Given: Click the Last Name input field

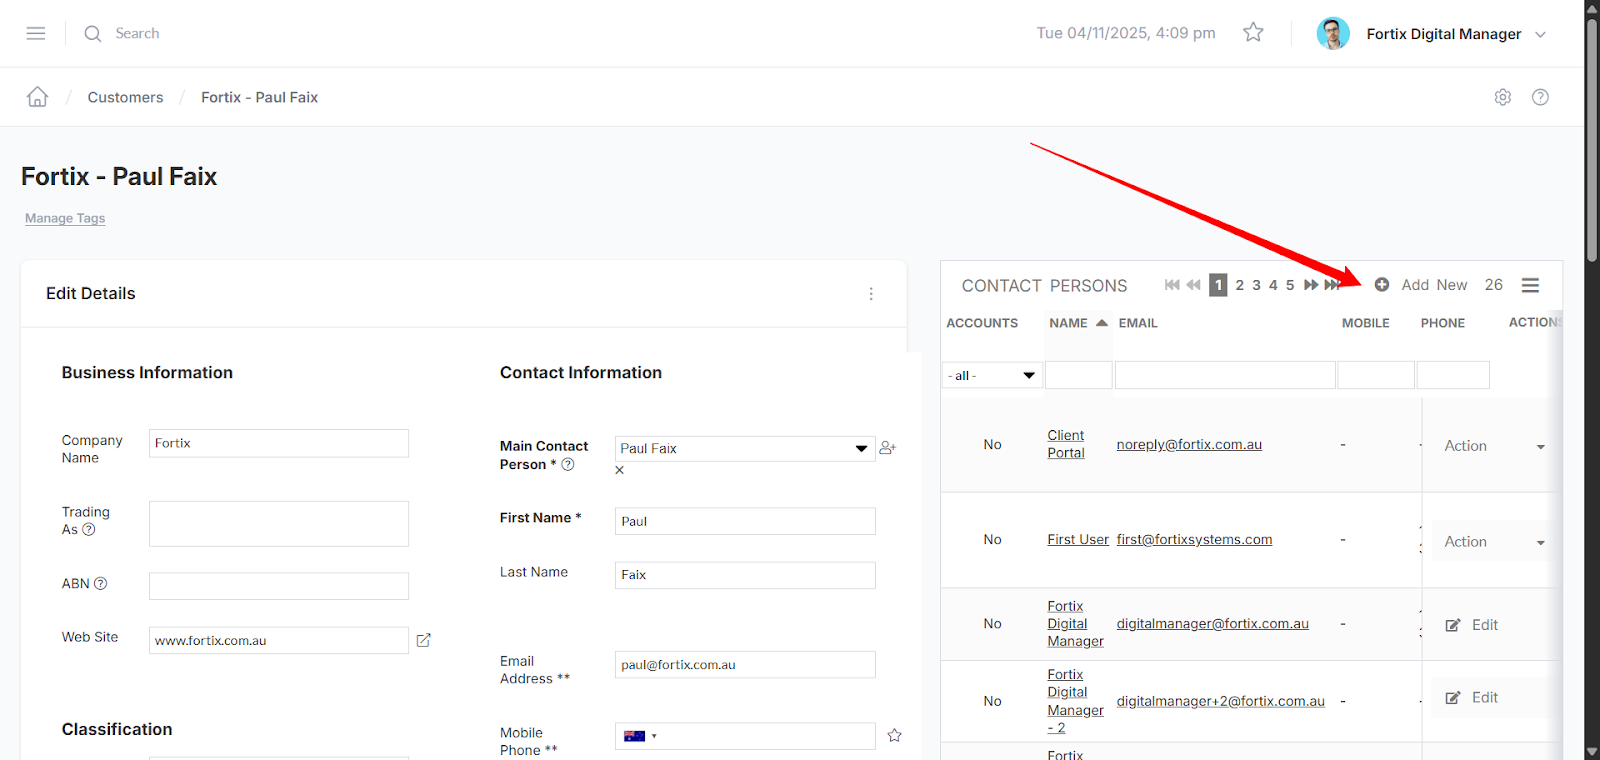Looking at the screenshot, I should 745,575.
